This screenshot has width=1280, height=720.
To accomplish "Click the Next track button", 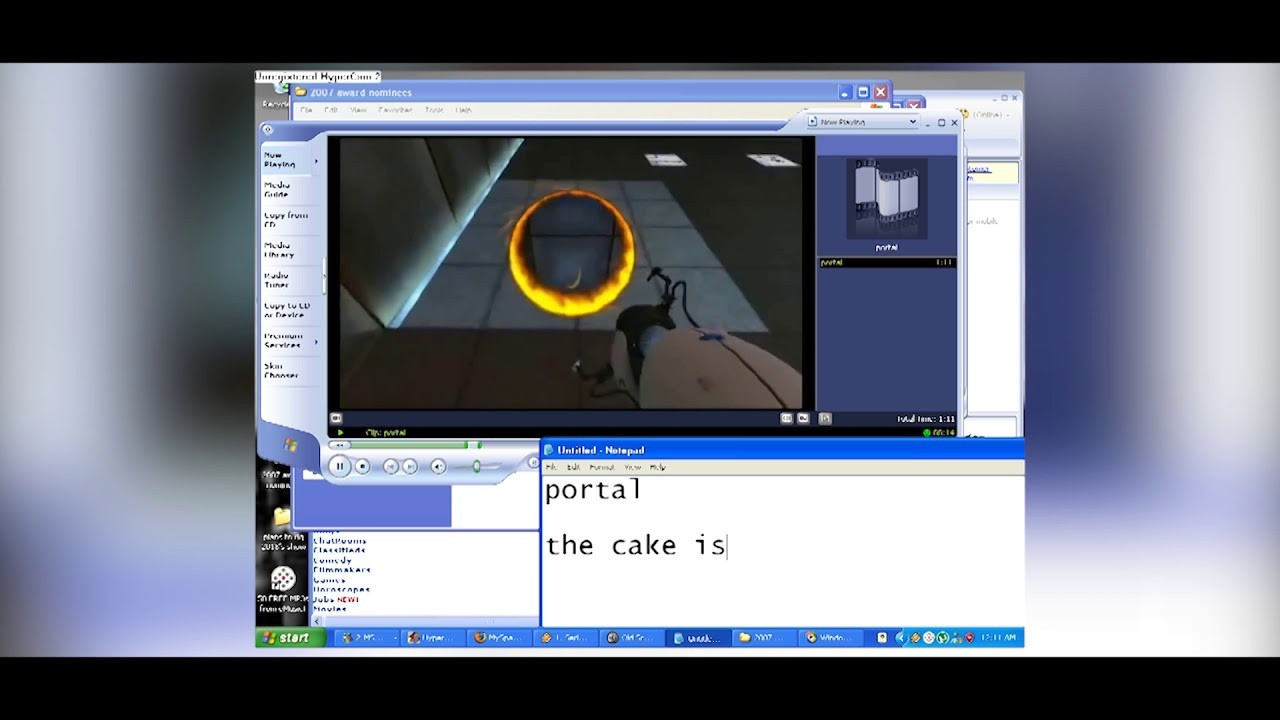I will click(410, 467).
